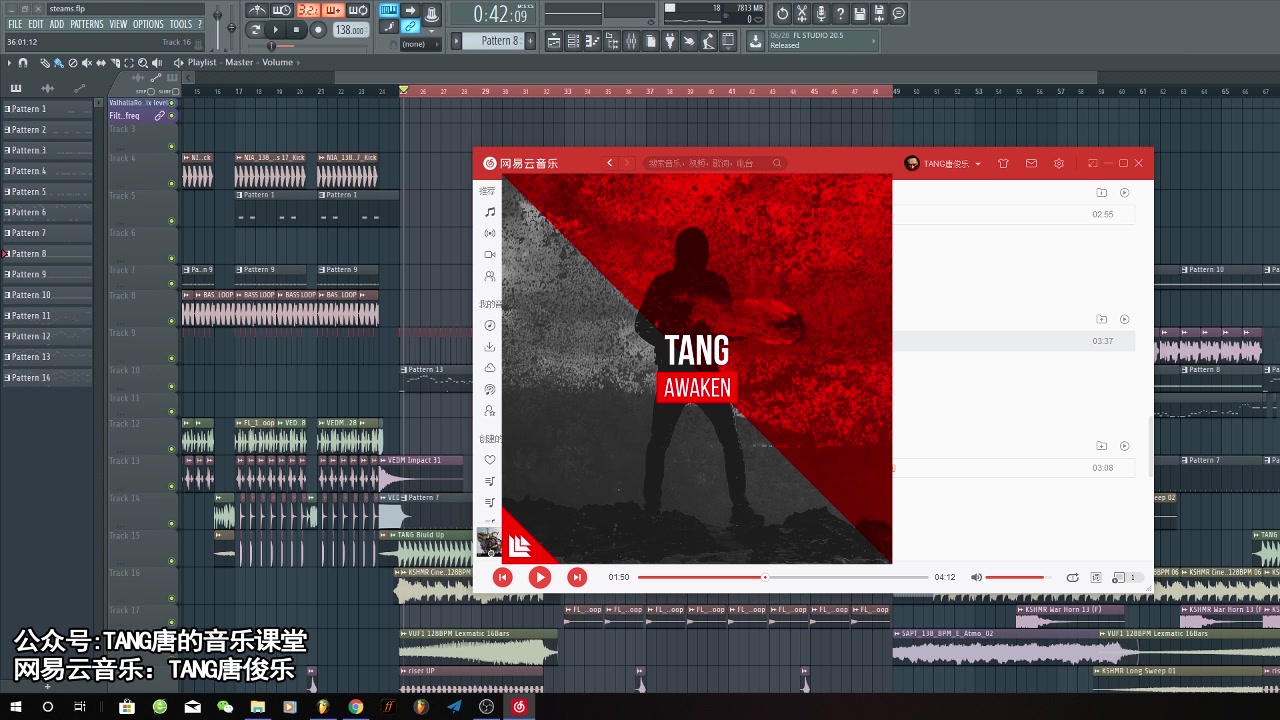Select the playlist zoom magnifier tool
This screenshot has height=720, width=1280.
click(x=143, y=63)
